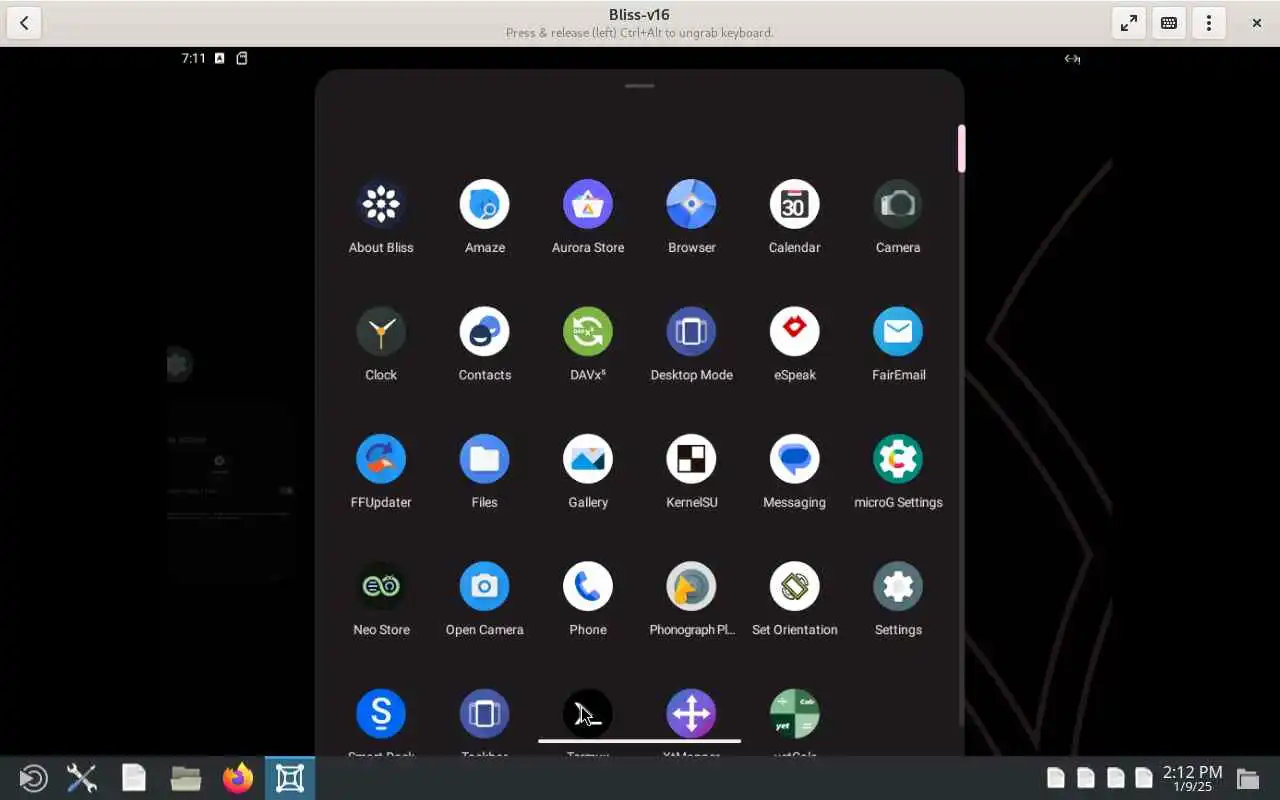This screenshot has width=1280, height=800.
Task: Click the panel start menu icon
Action: coord(33,778)
